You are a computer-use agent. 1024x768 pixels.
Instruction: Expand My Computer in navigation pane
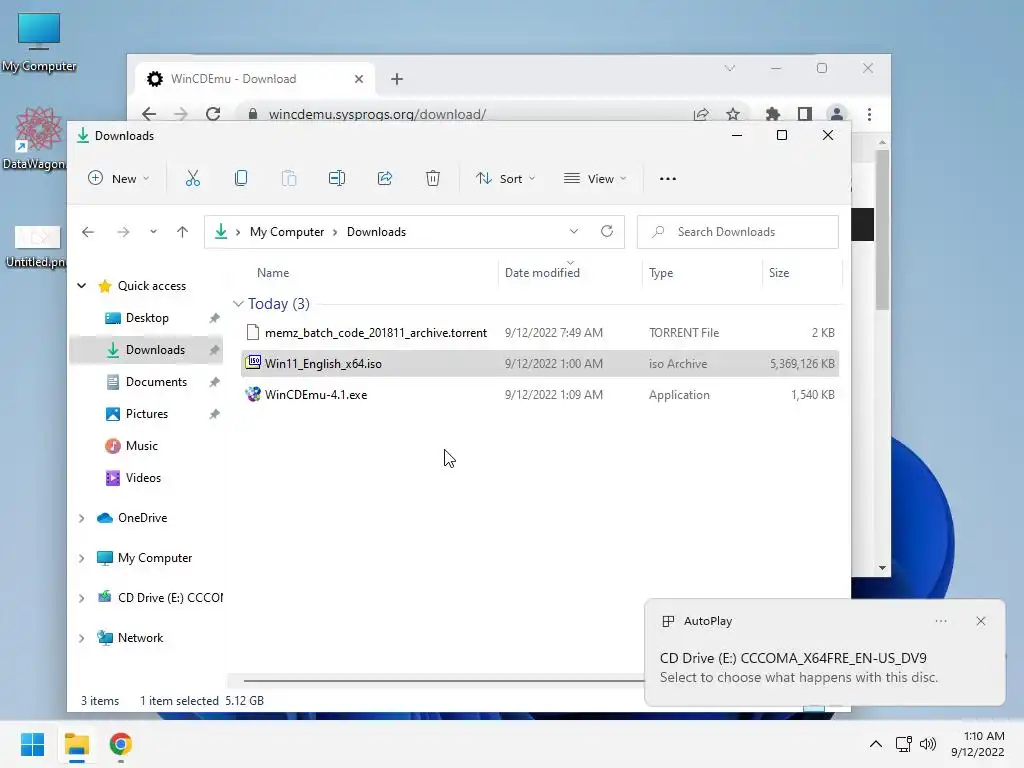coord(82,558)
